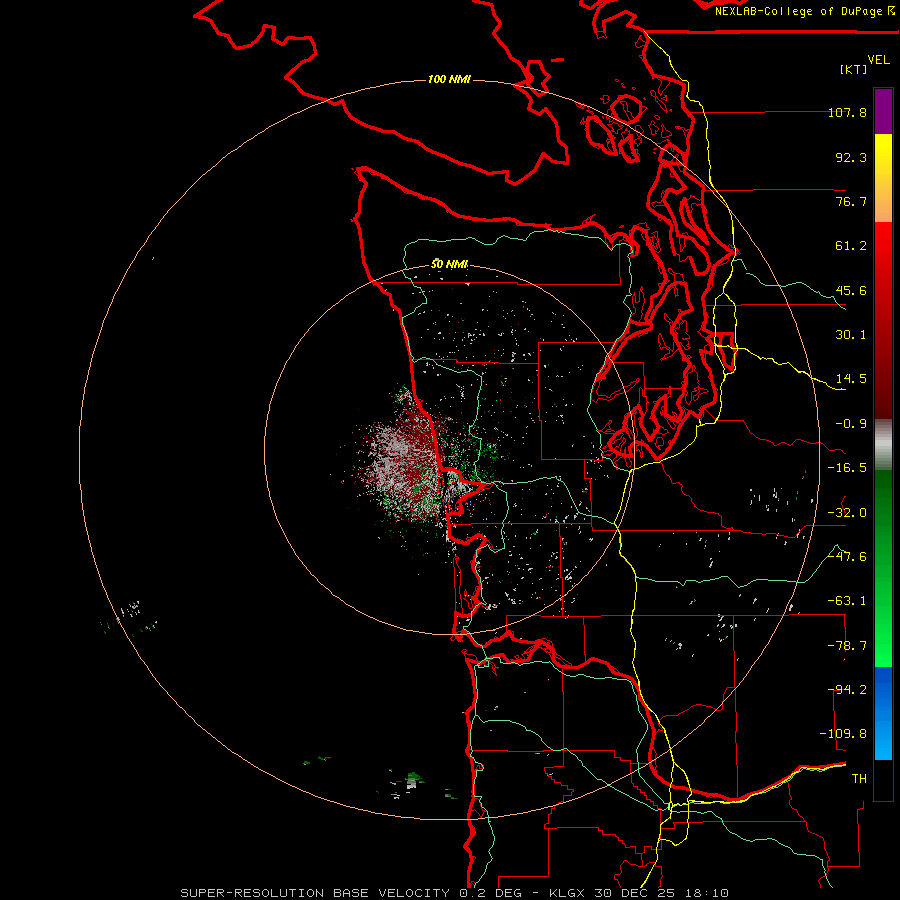This screenshot has width=900, height=900.
Task: Click the -0.9 velocity scale value
Action: [x=851, y=424]
